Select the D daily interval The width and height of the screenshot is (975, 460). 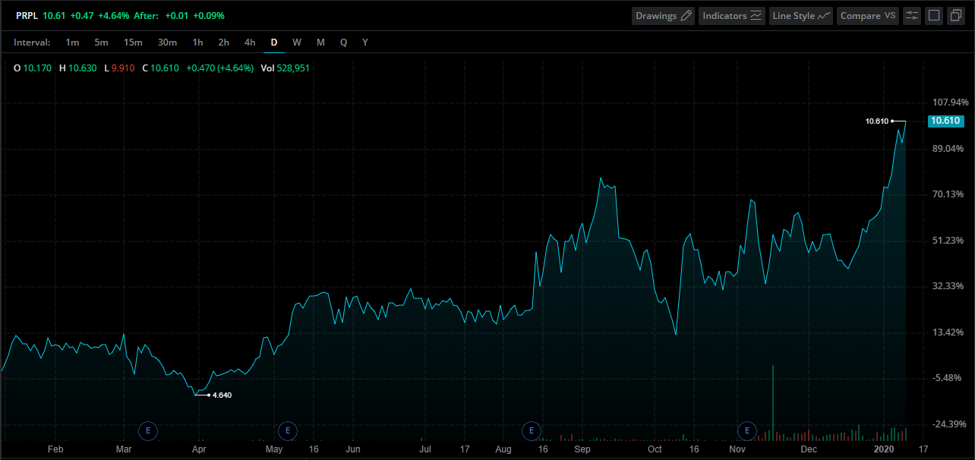(x=274, y=42)
